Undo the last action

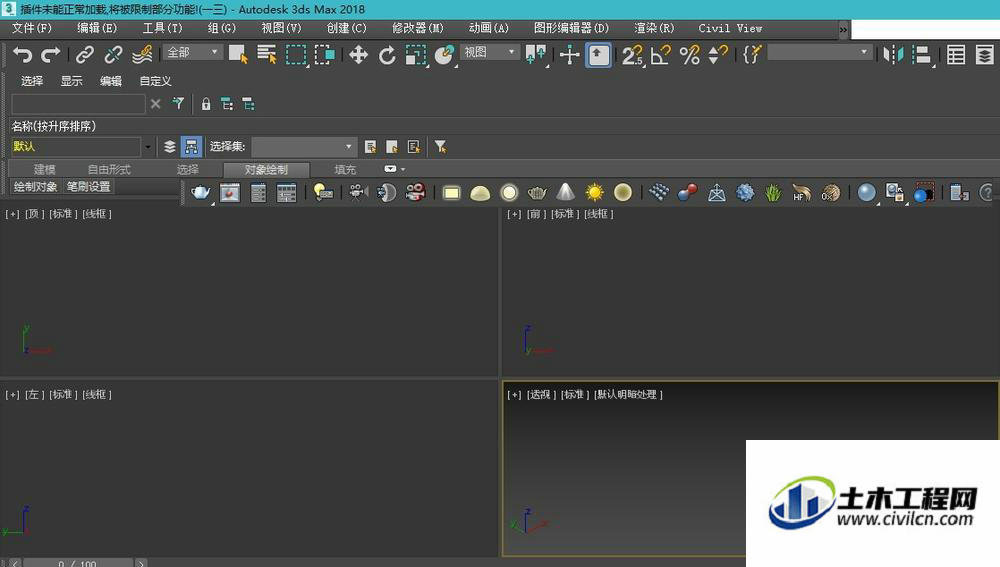22,55
